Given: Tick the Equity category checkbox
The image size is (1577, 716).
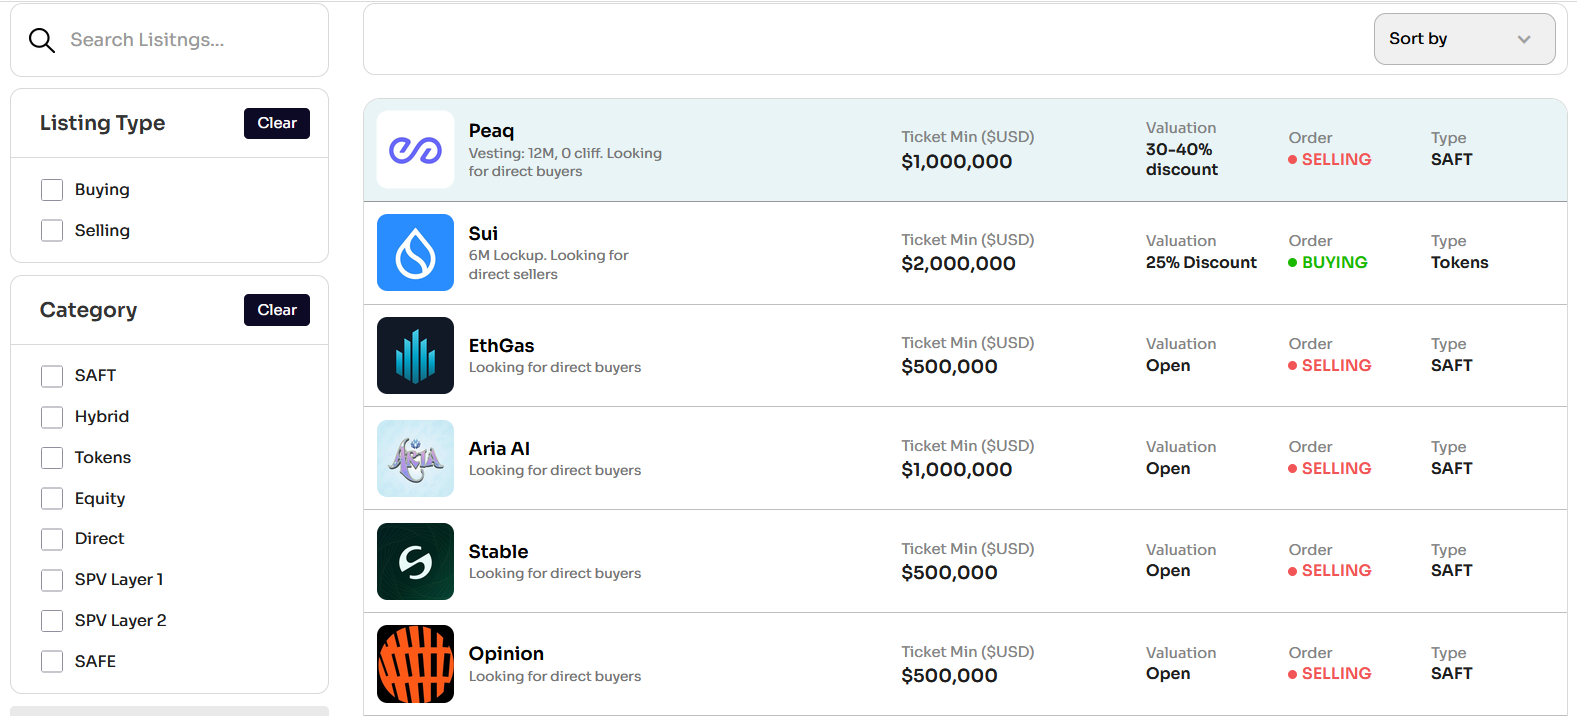Looking at the screenshot, I should click(52, 499).
